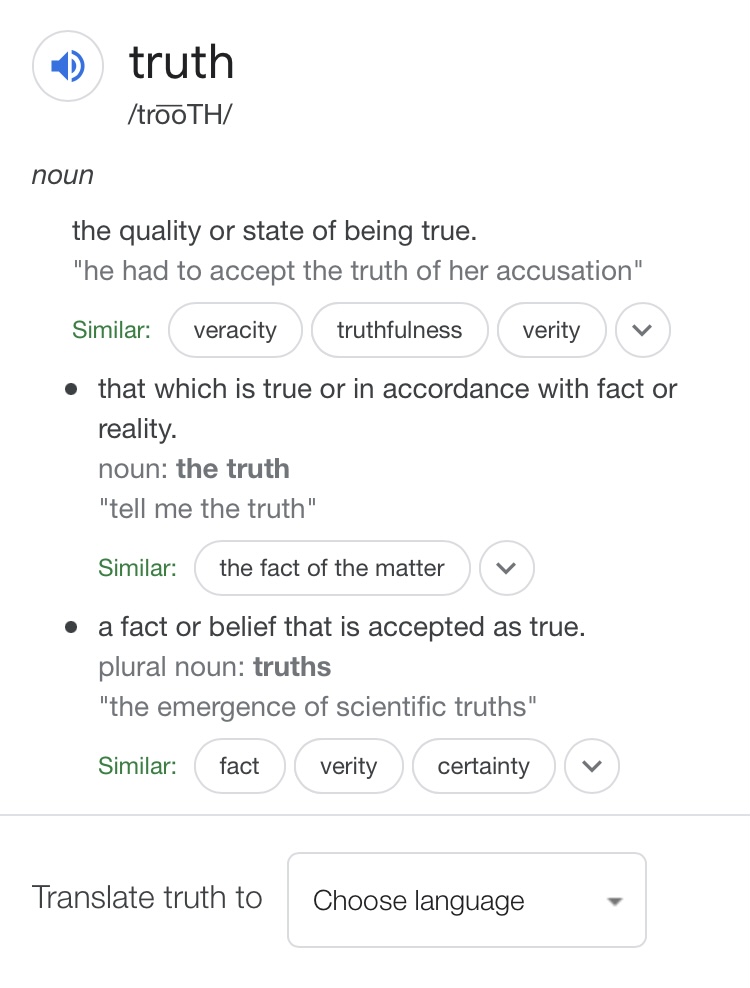Click the verity chip beside truthfulness
This screenshot has height=988, width=750.
pyautogui.click(x=551, y=330)
